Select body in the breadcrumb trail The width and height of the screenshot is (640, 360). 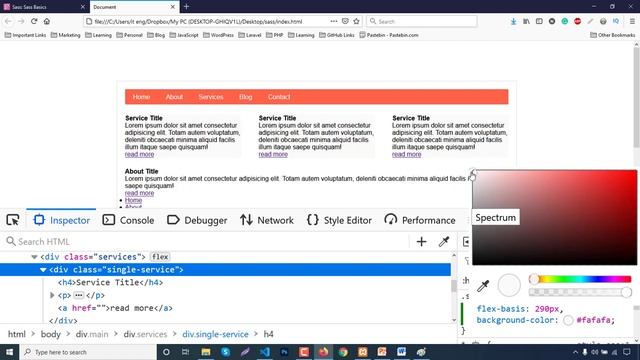coord(51,334)
